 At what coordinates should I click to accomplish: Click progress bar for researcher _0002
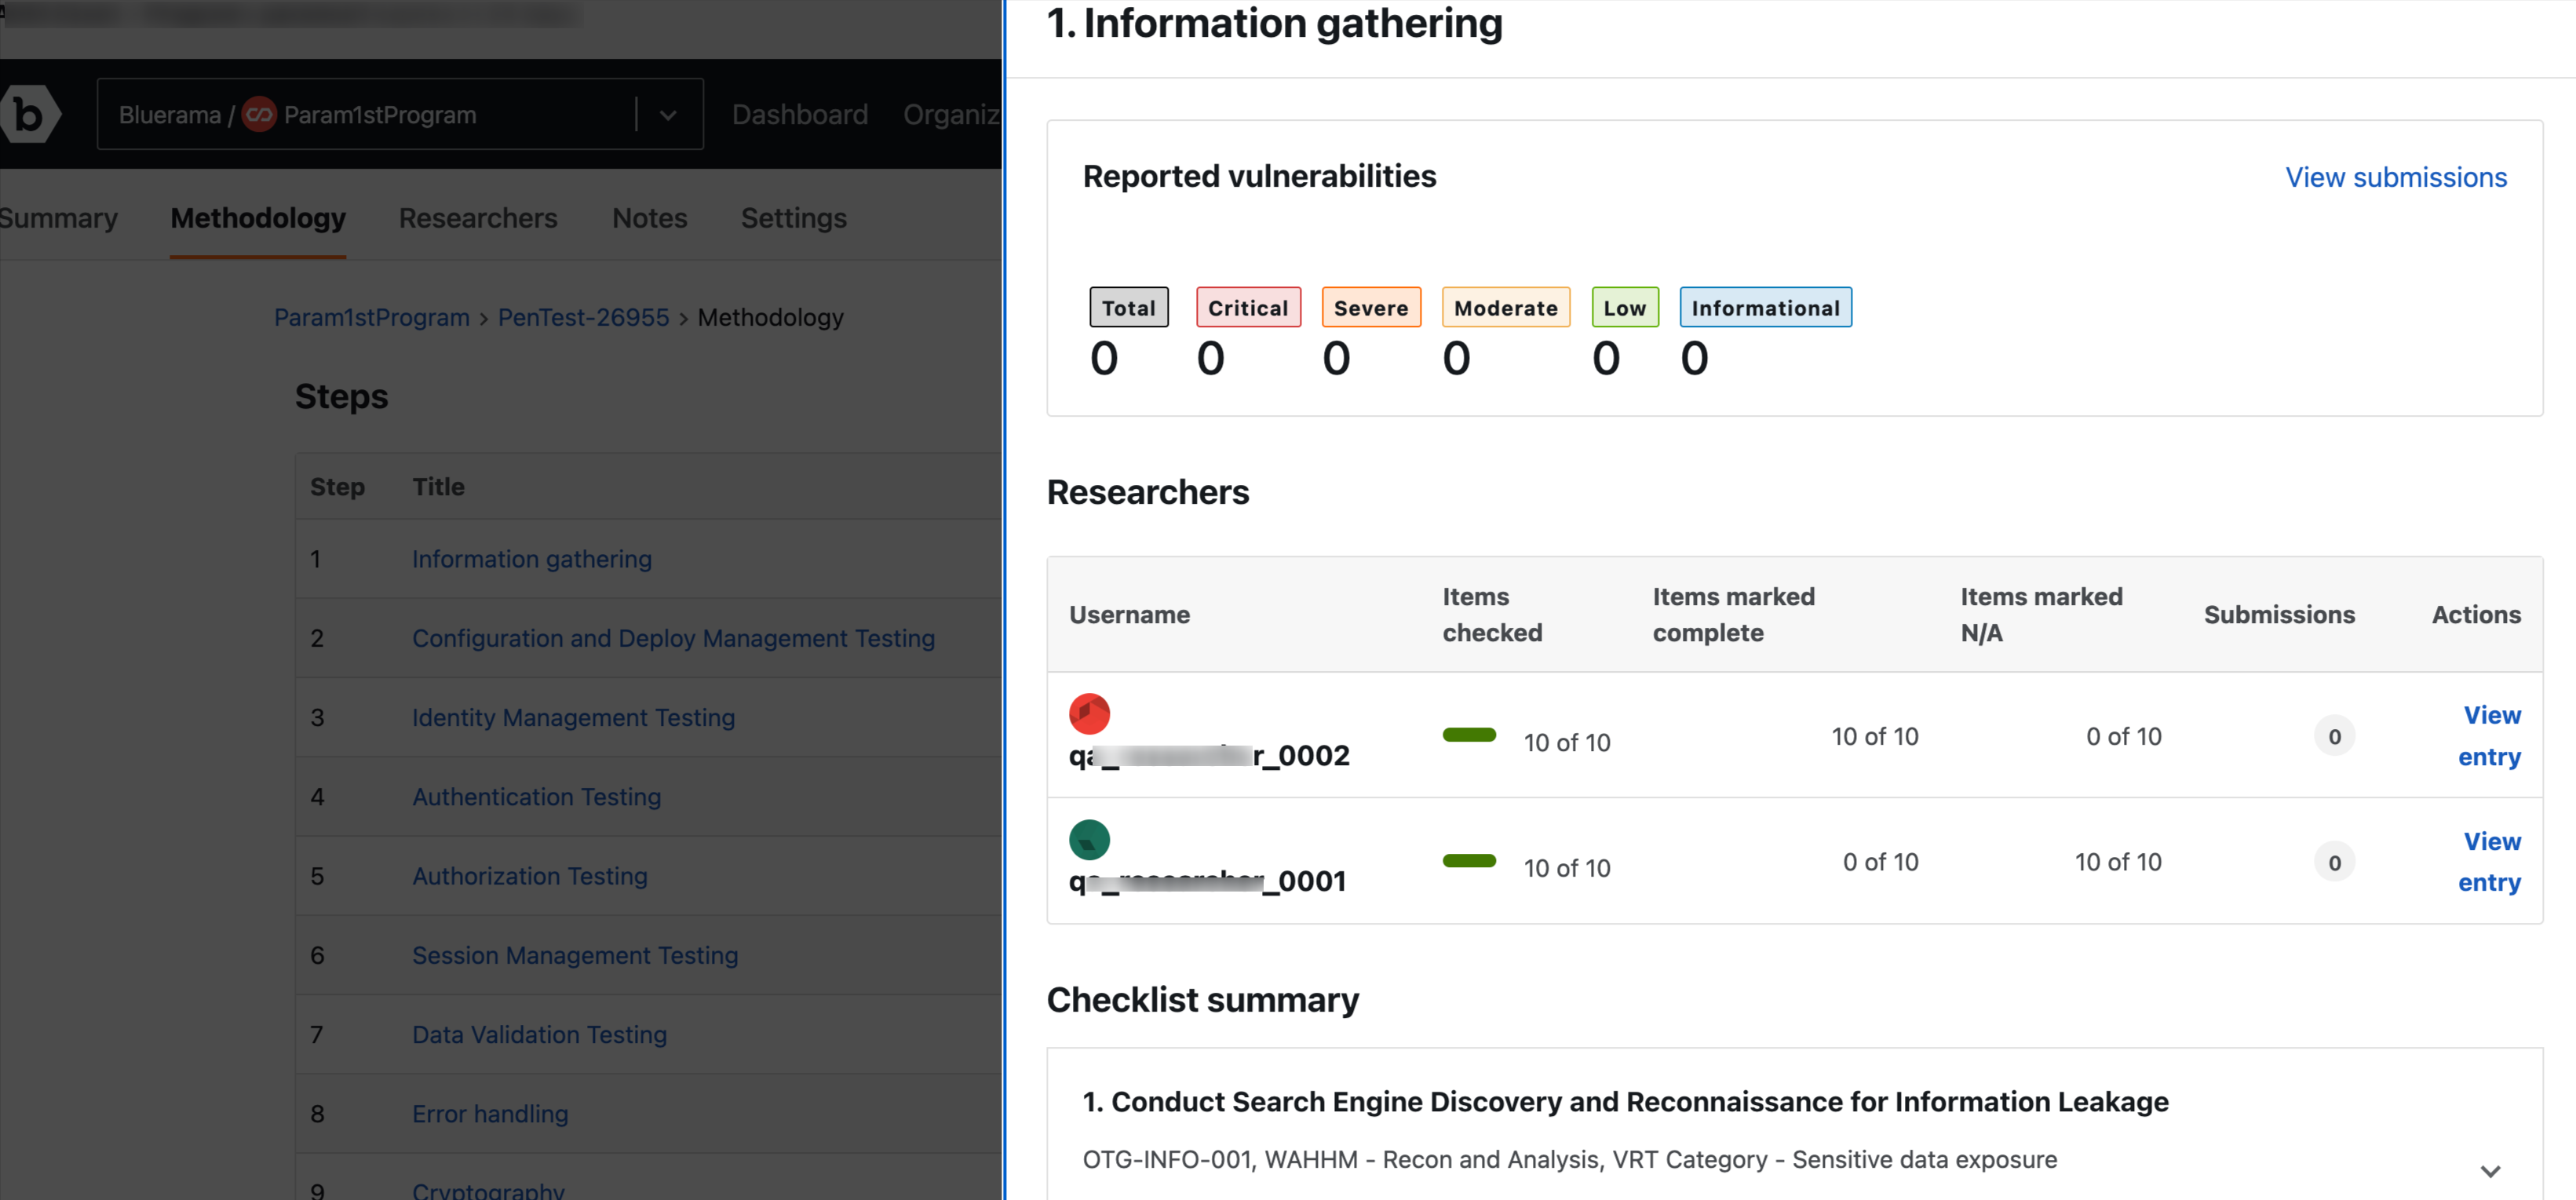click(1469, 735)
